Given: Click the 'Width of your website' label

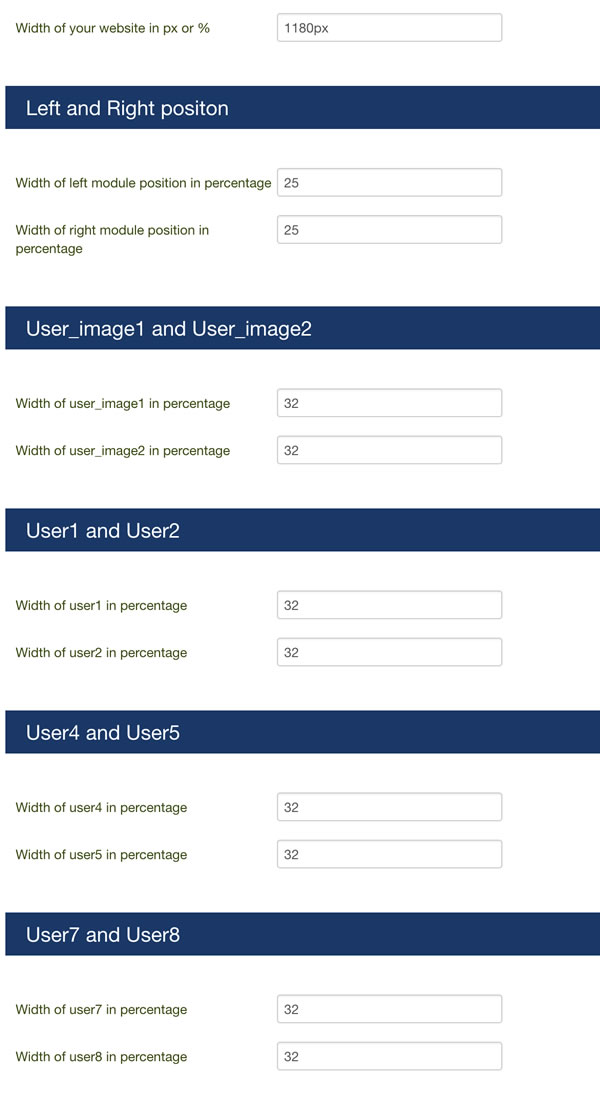Looking at the screenshot, I should coord(113,28).
